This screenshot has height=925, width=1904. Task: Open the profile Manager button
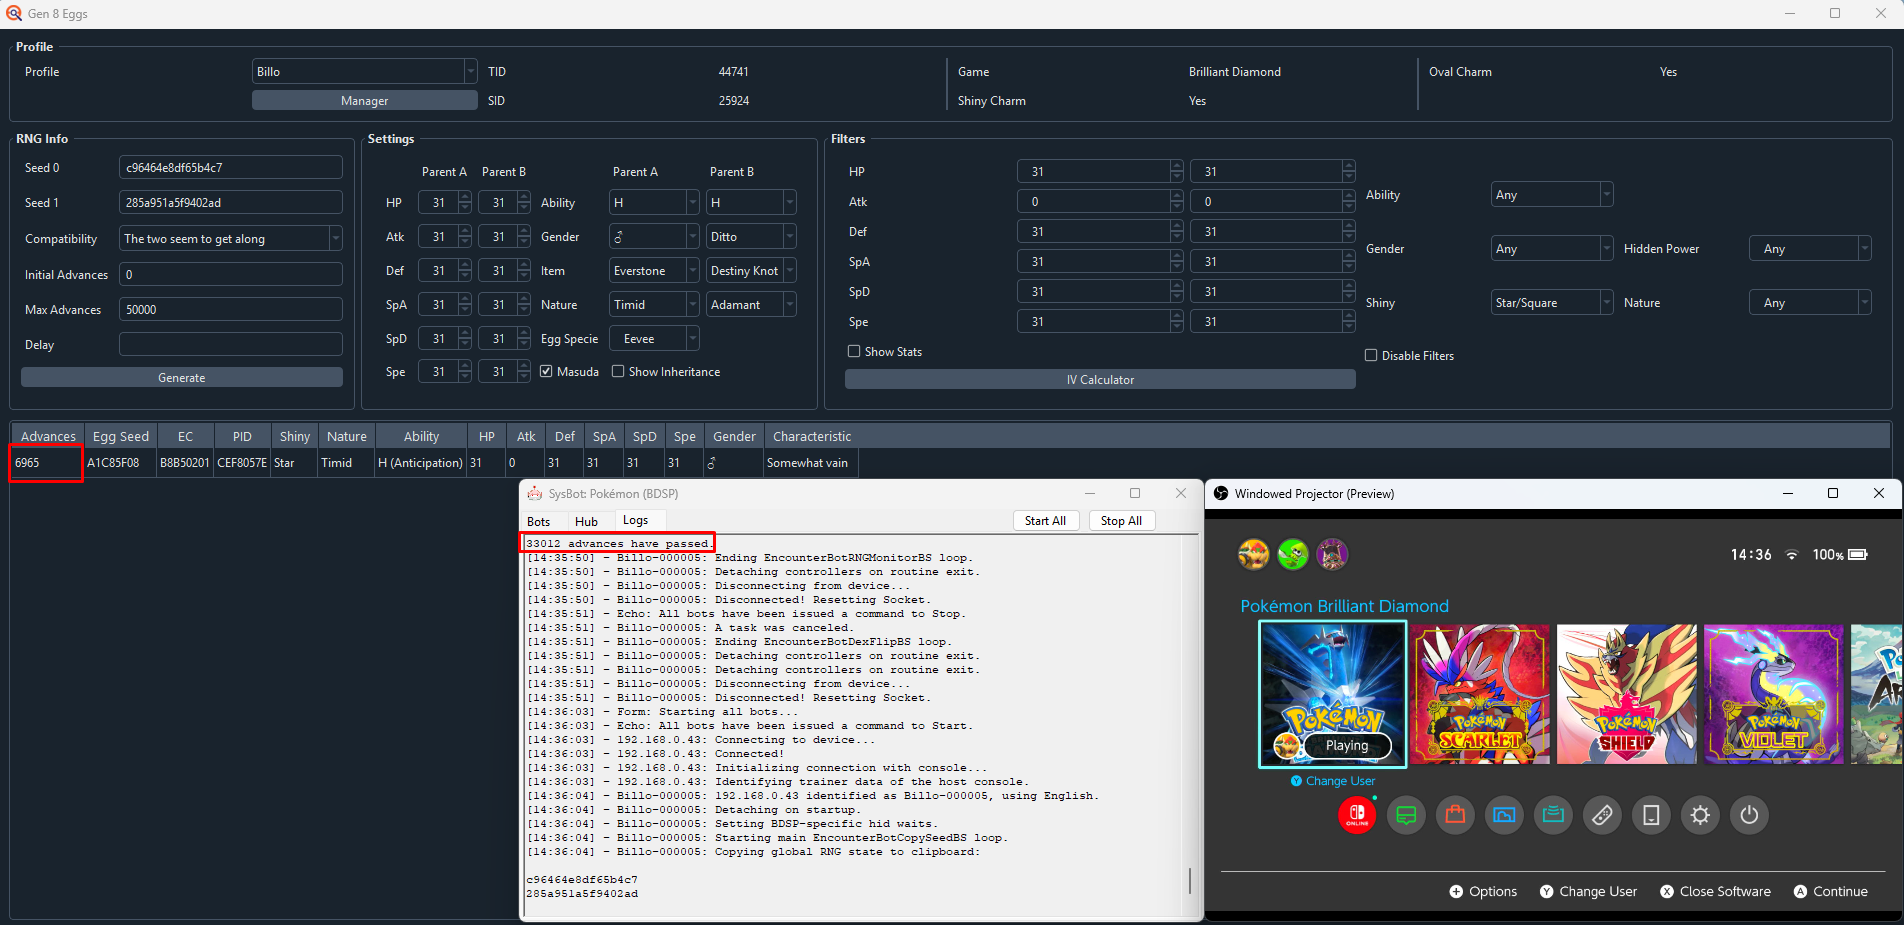(x=364, y=100)
